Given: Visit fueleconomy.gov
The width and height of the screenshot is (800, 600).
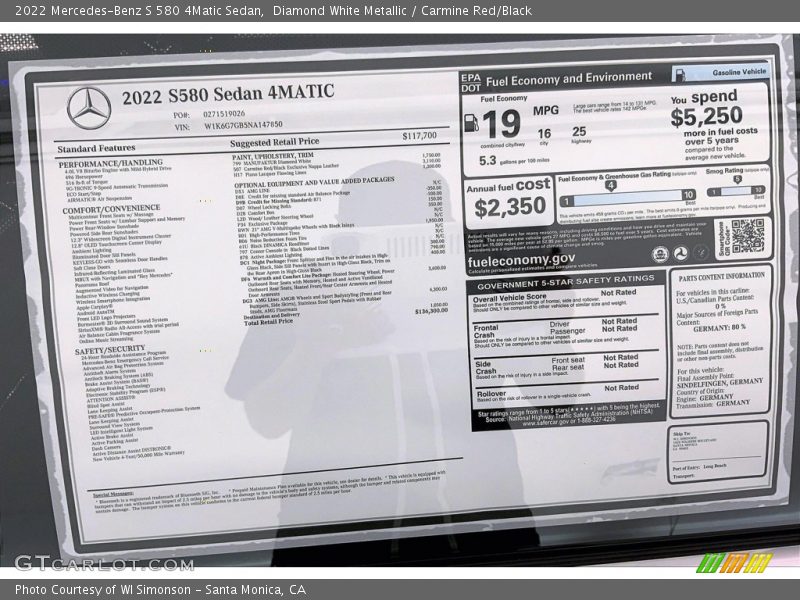Looking at the screenshot, I should coord(521,260).
